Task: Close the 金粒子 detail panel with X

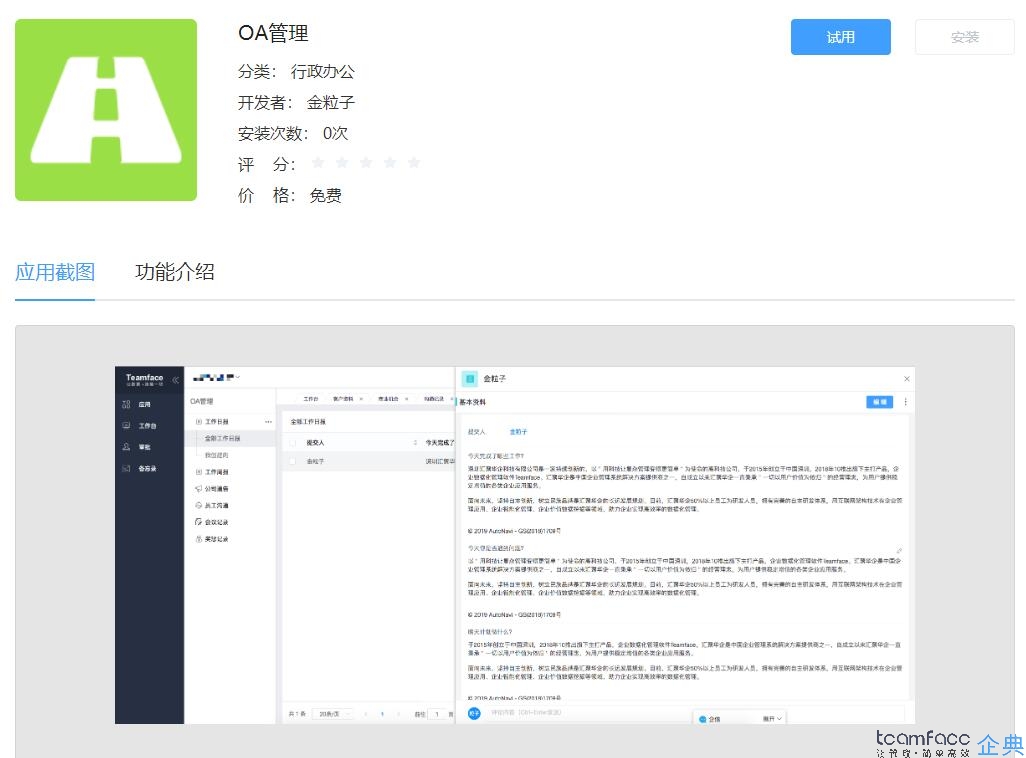Action: (x=907, y=379)
